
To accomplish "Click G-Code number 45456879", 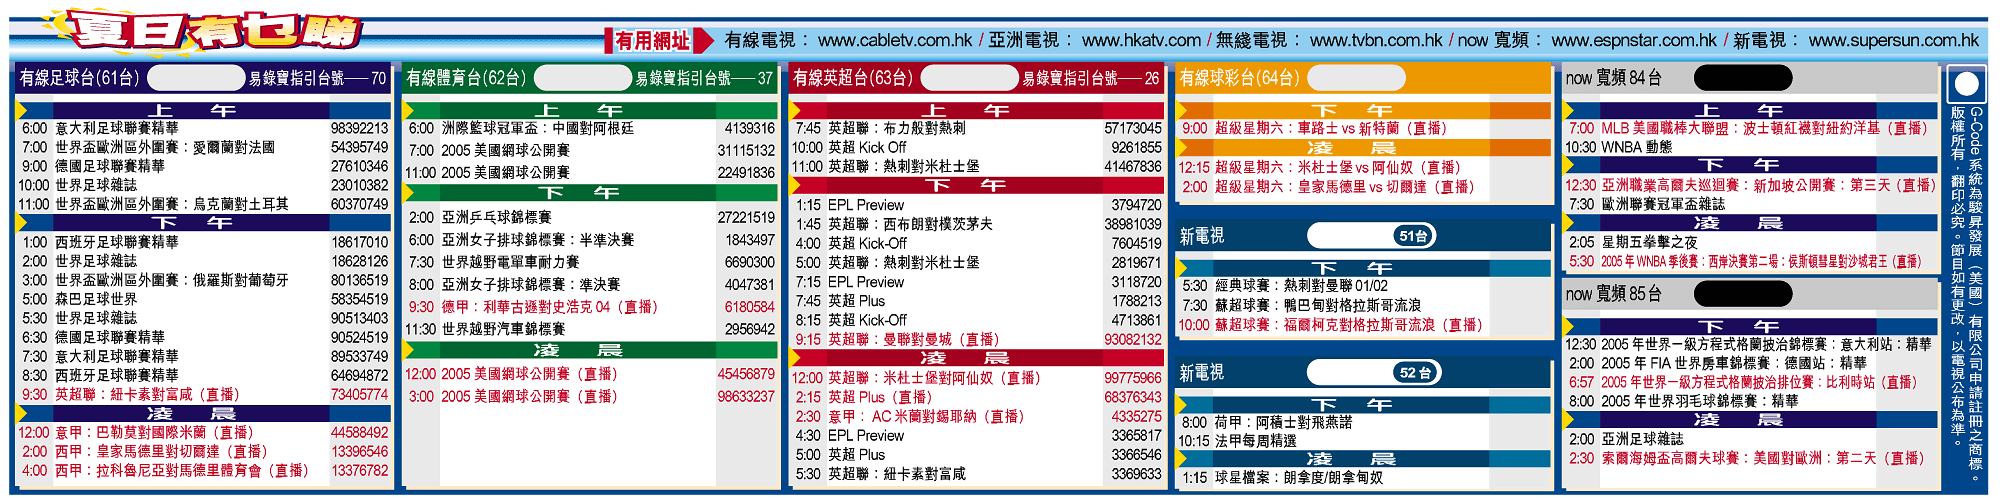I will coord(746,374).
